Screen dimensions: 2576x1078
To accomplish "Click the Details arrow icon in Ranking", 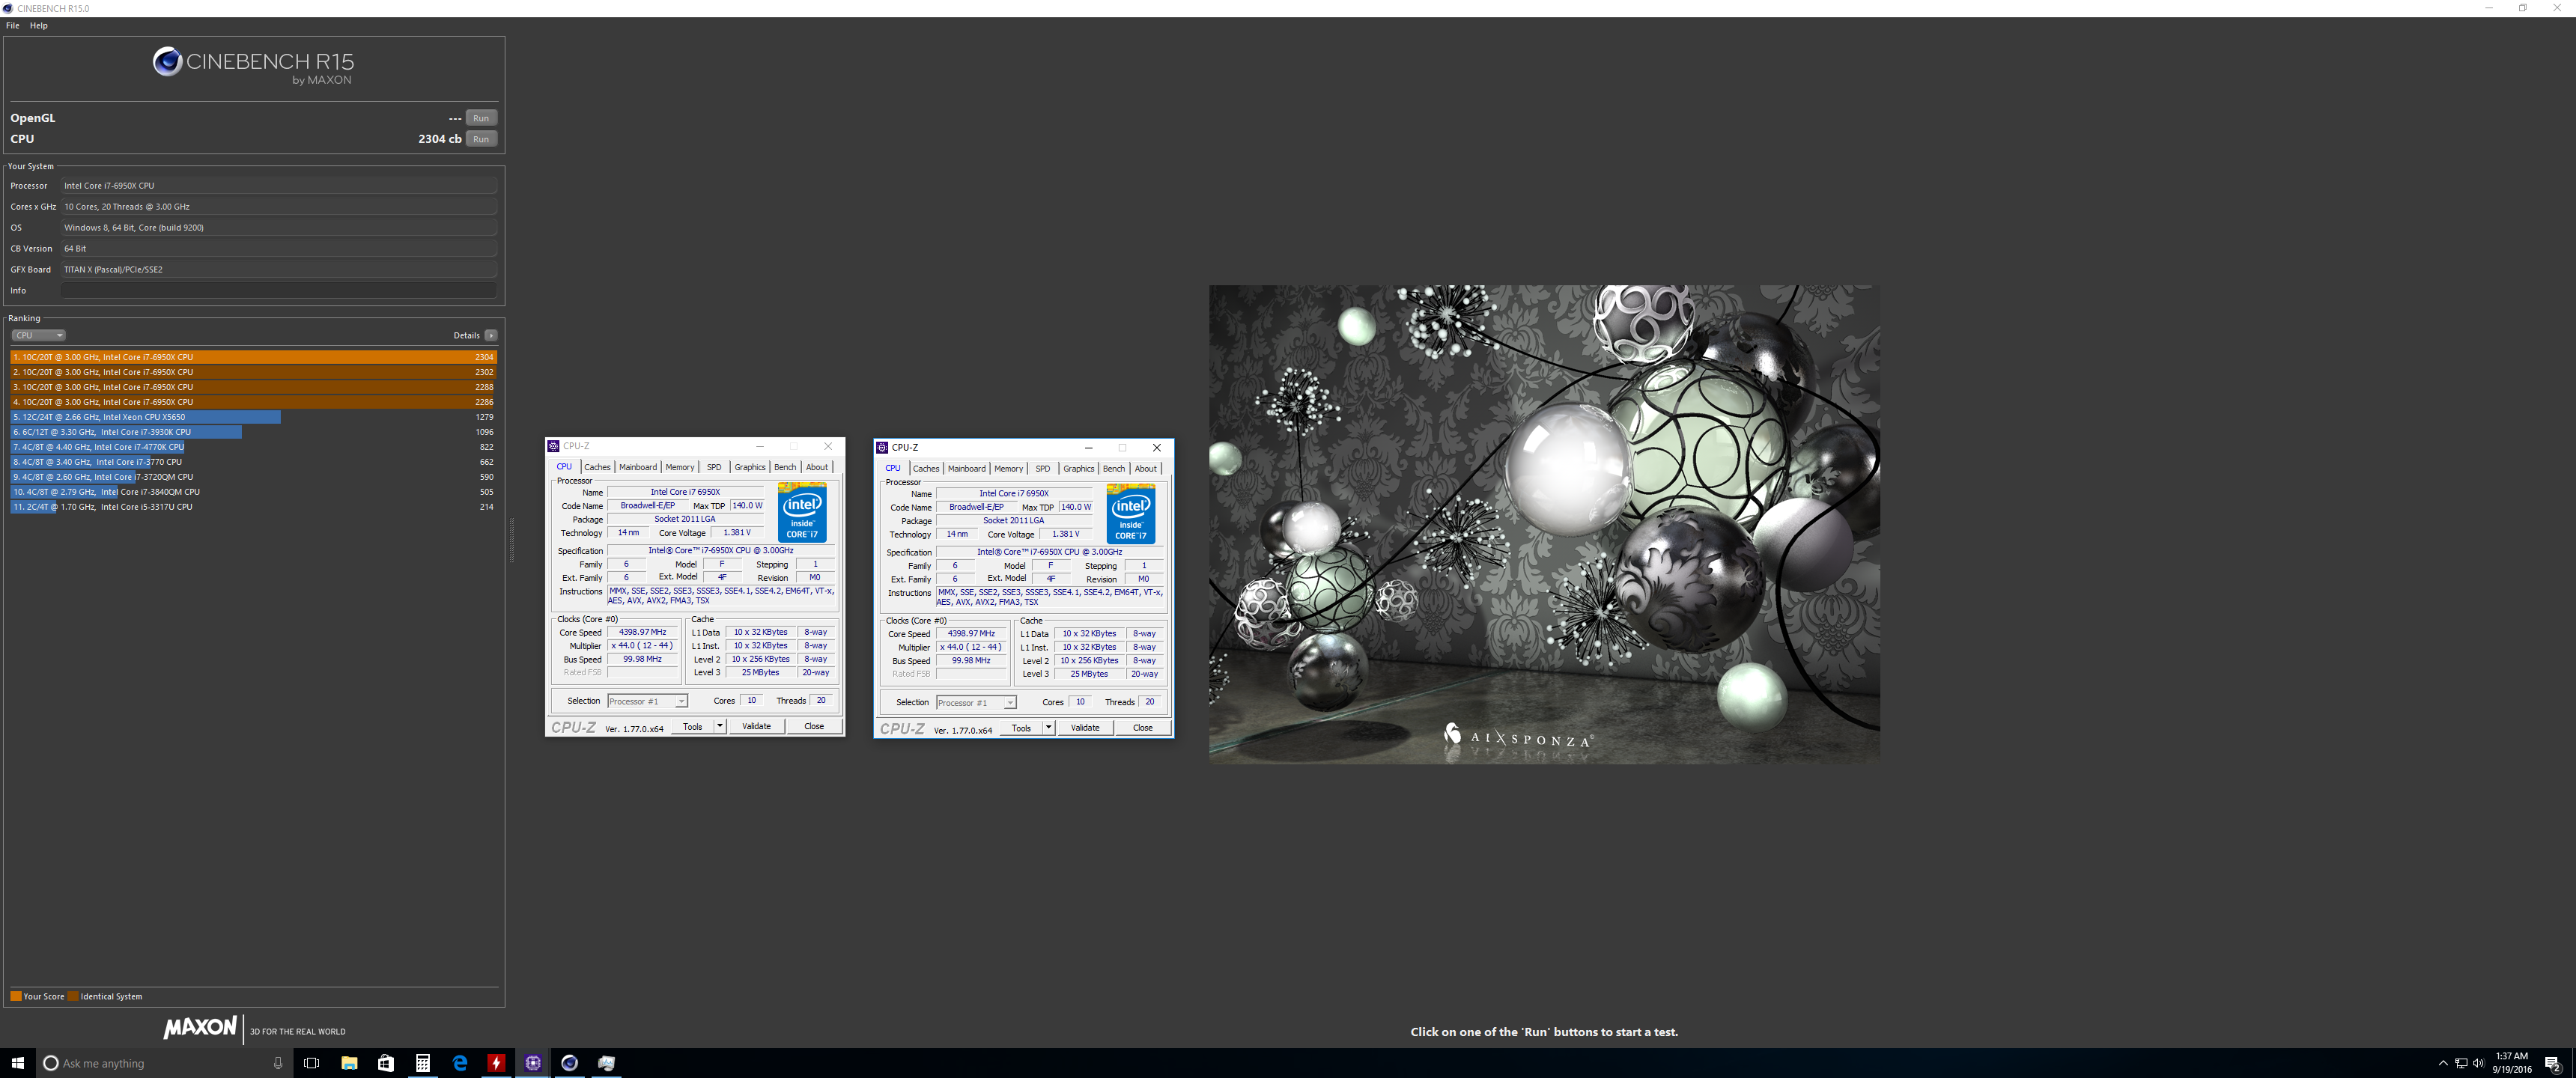I will pyautogui.click(x=490, y=335).
